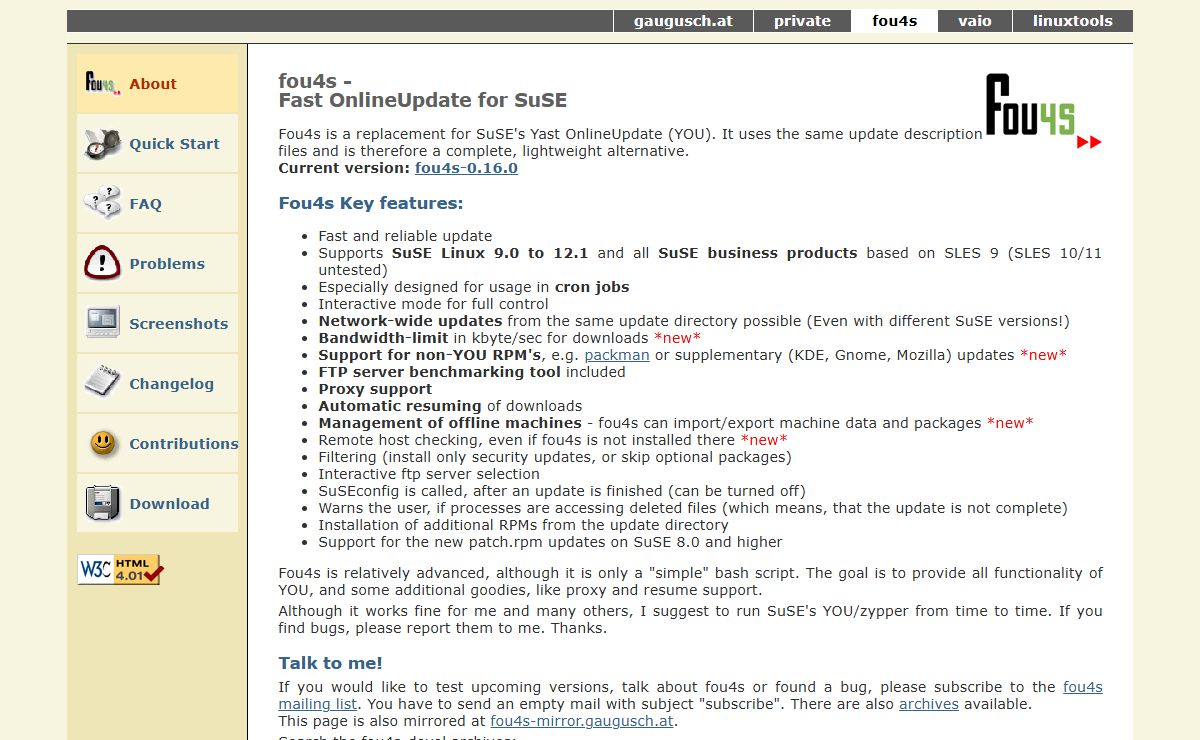1200x740 pixels.
Task: Click the Screenshots monitor icon
Action: pos(102,323)
